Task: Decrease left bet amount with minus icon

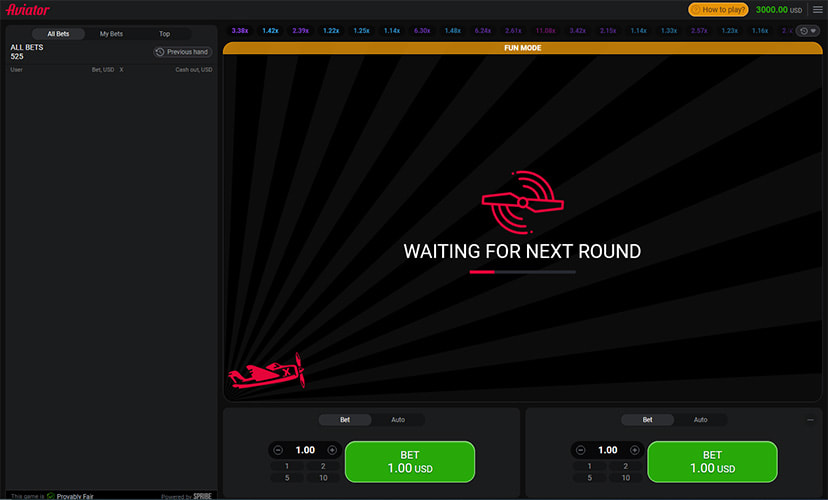Action: click(x=277, y=450)
